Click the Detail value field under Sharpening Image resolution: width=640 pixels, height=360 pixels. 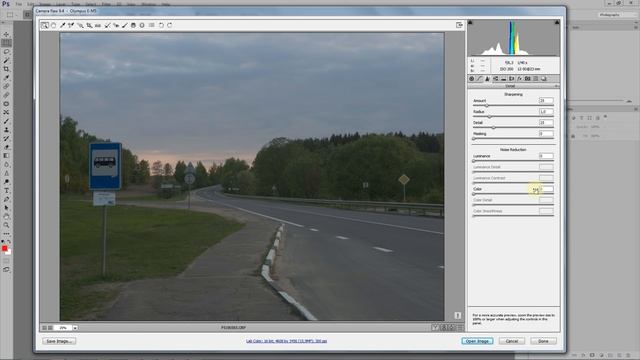546,122
